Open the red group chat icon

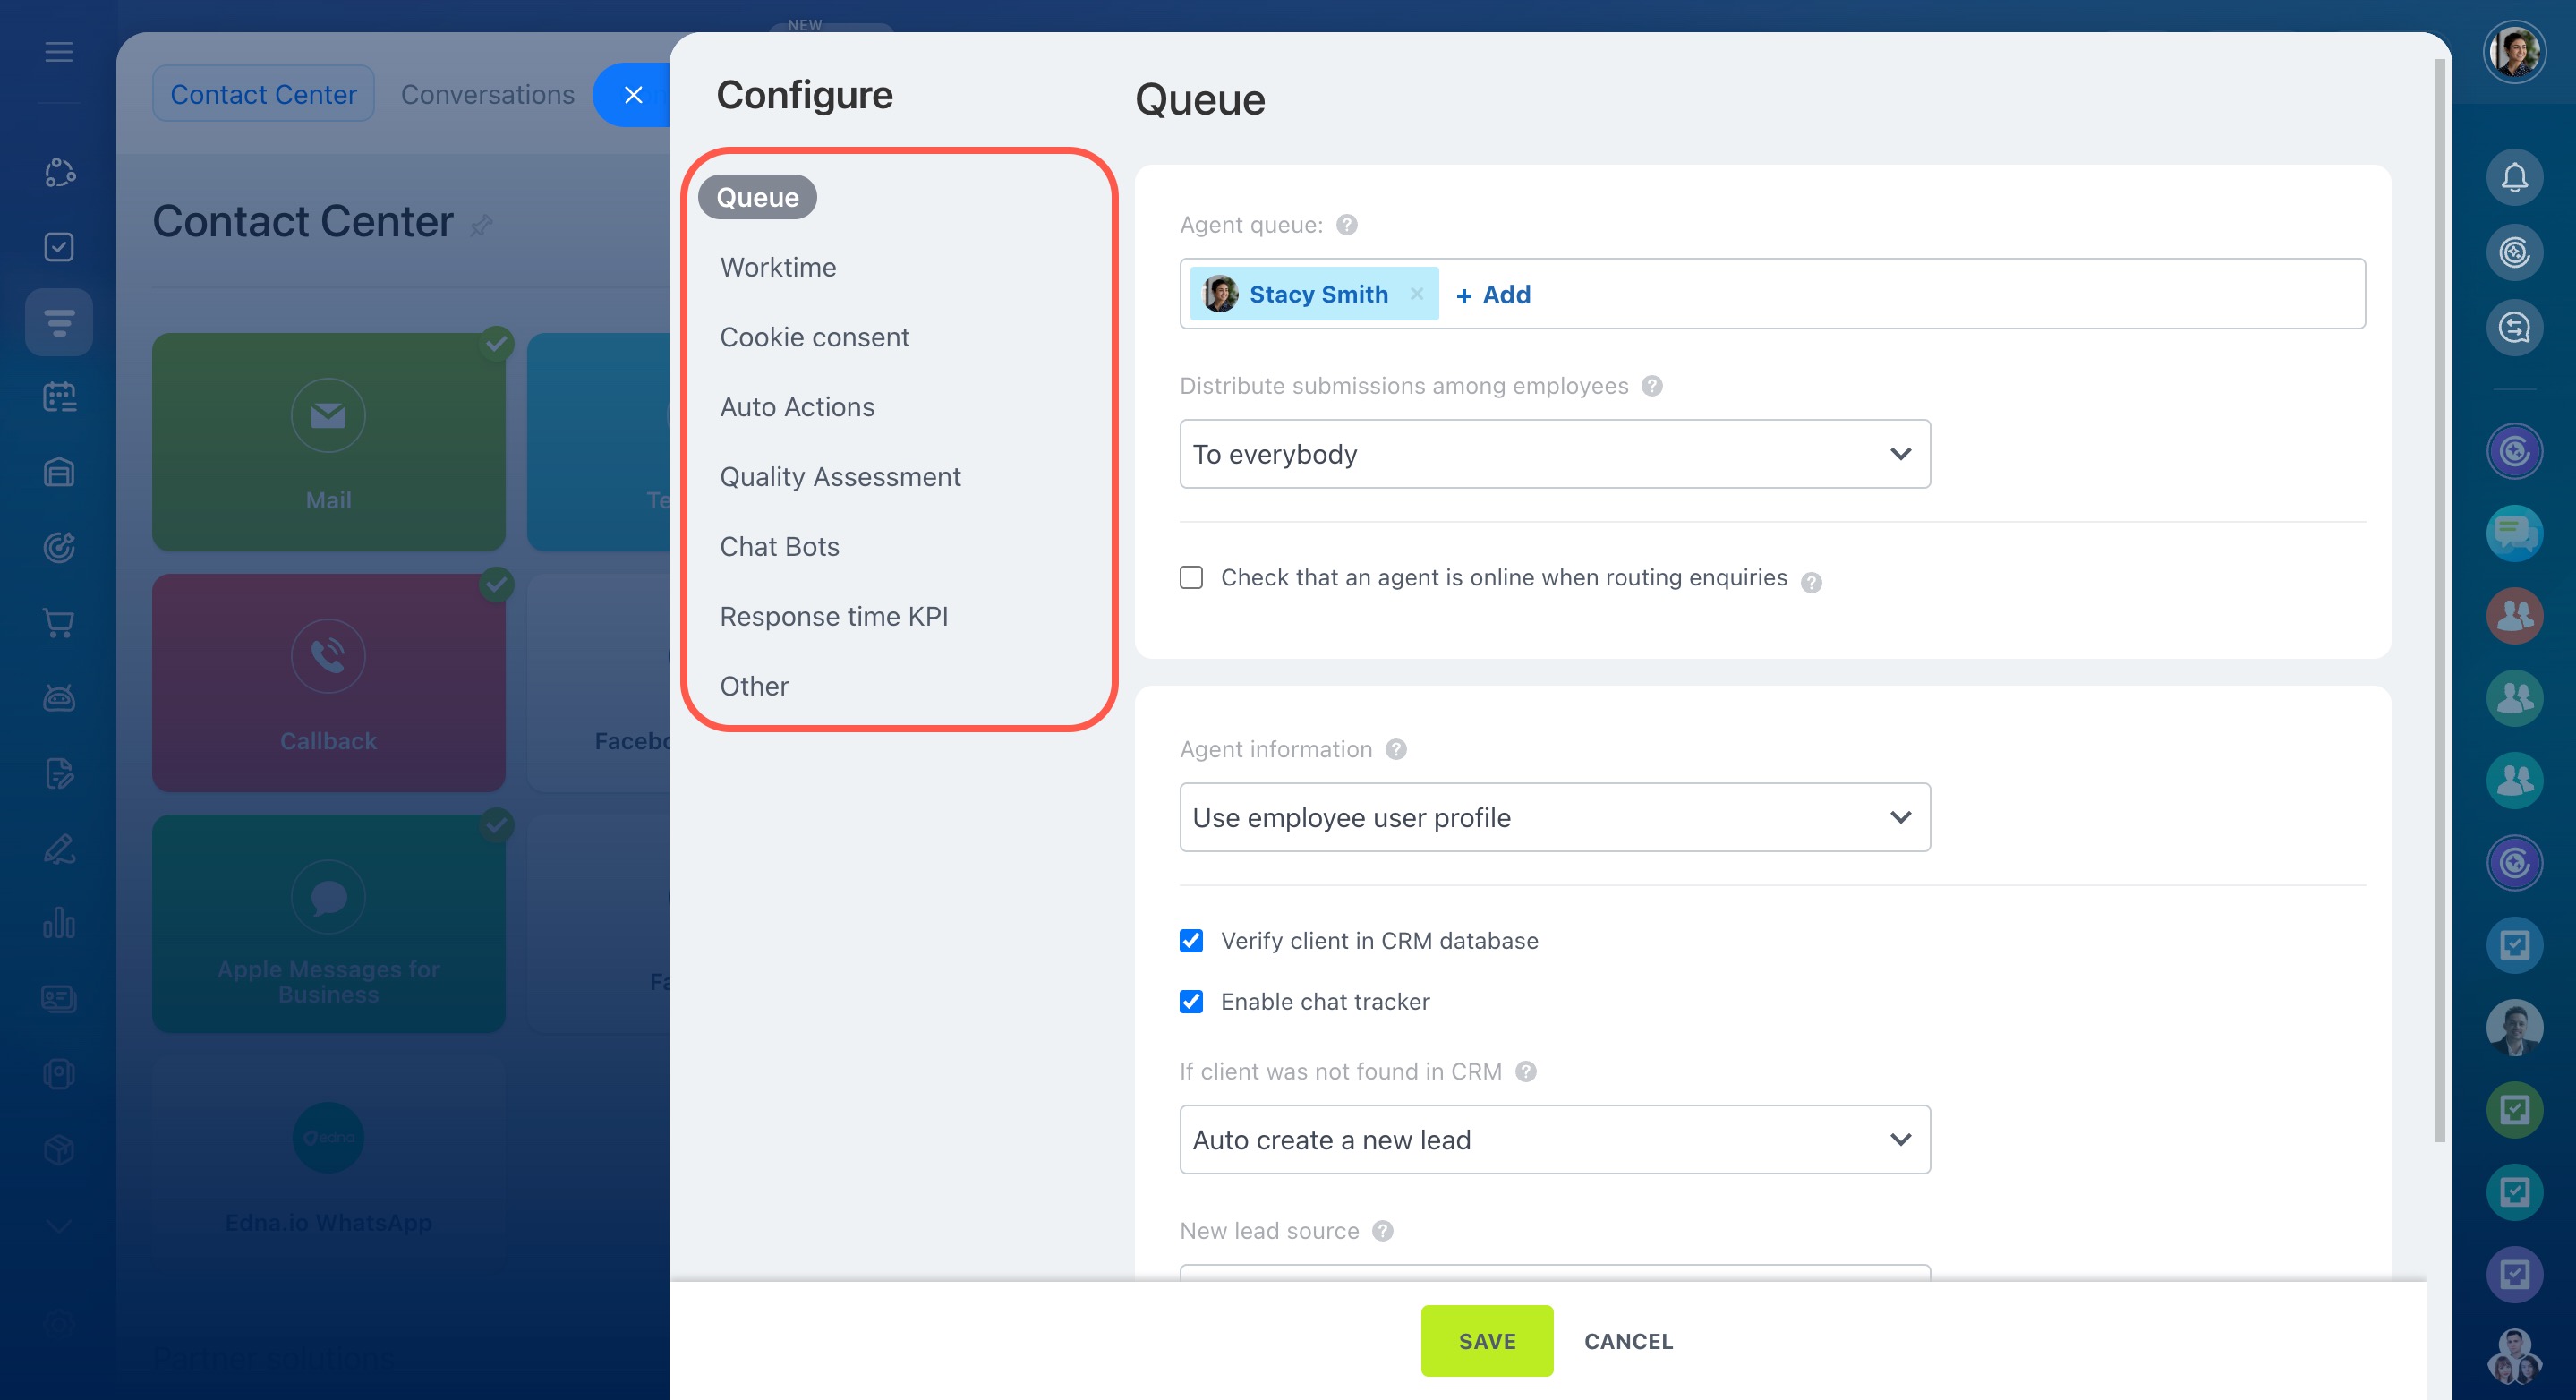click(x=2514, y=615)
